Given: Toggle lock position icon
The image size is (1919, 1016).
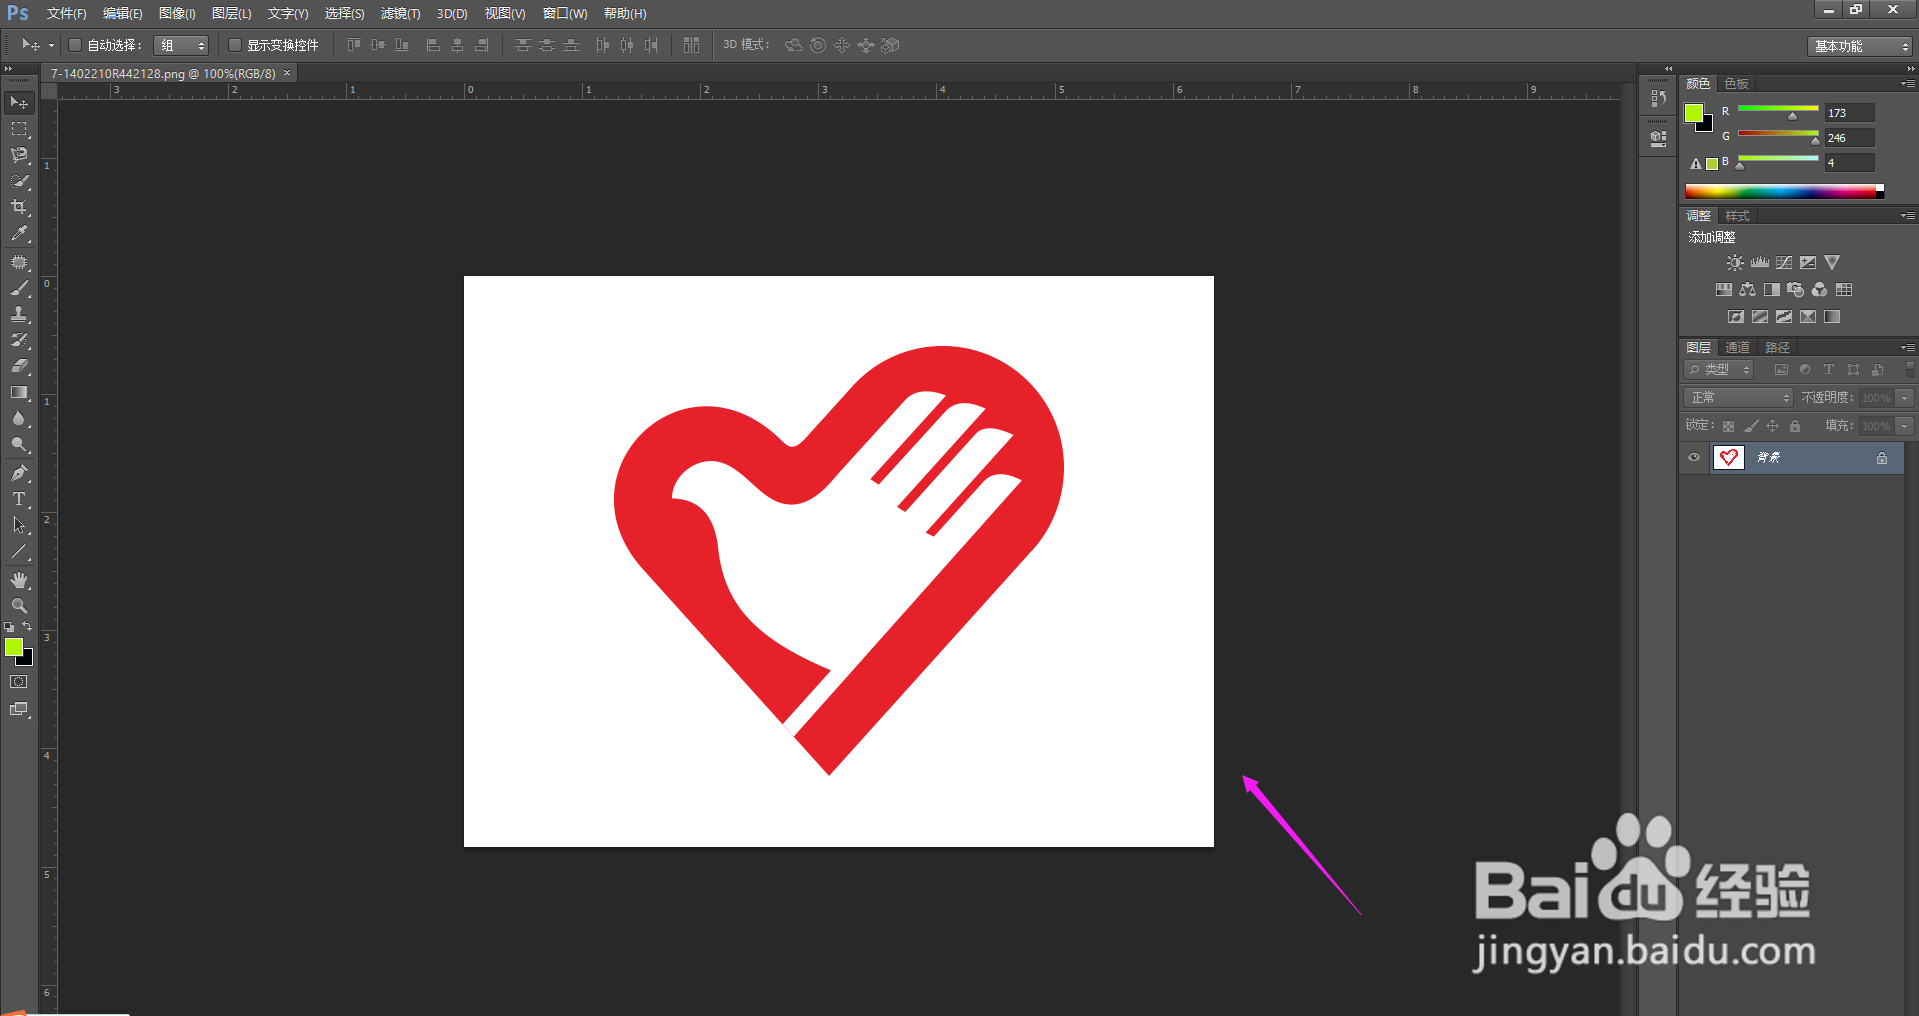Looking at the screenshot, I should pyautogui.click(x=1773, y=426).
